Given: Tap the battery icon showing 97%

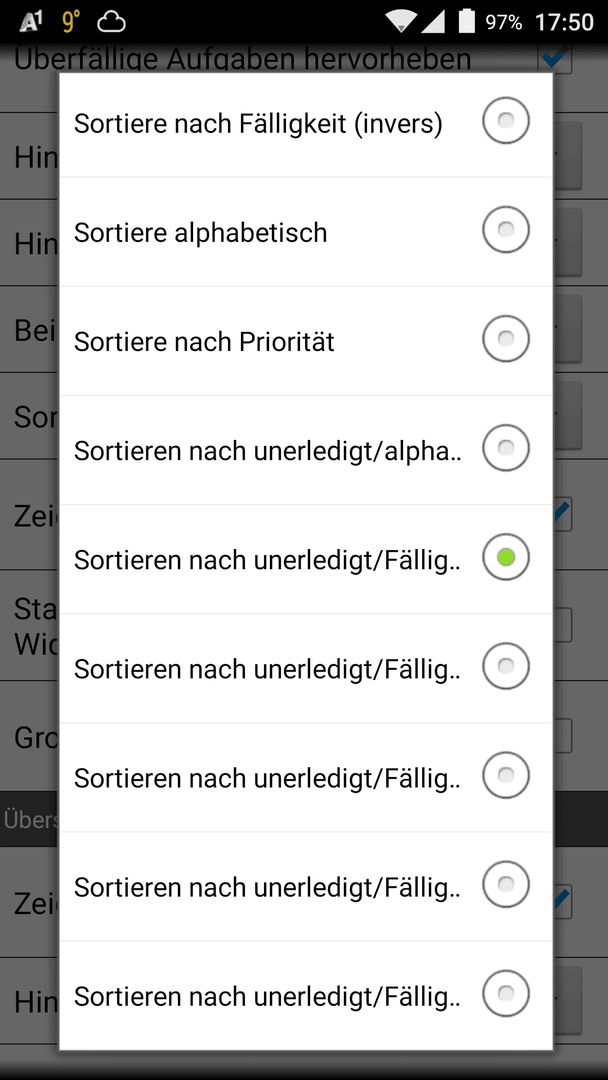Looking at the screenshot, I should tap(467, 21).
